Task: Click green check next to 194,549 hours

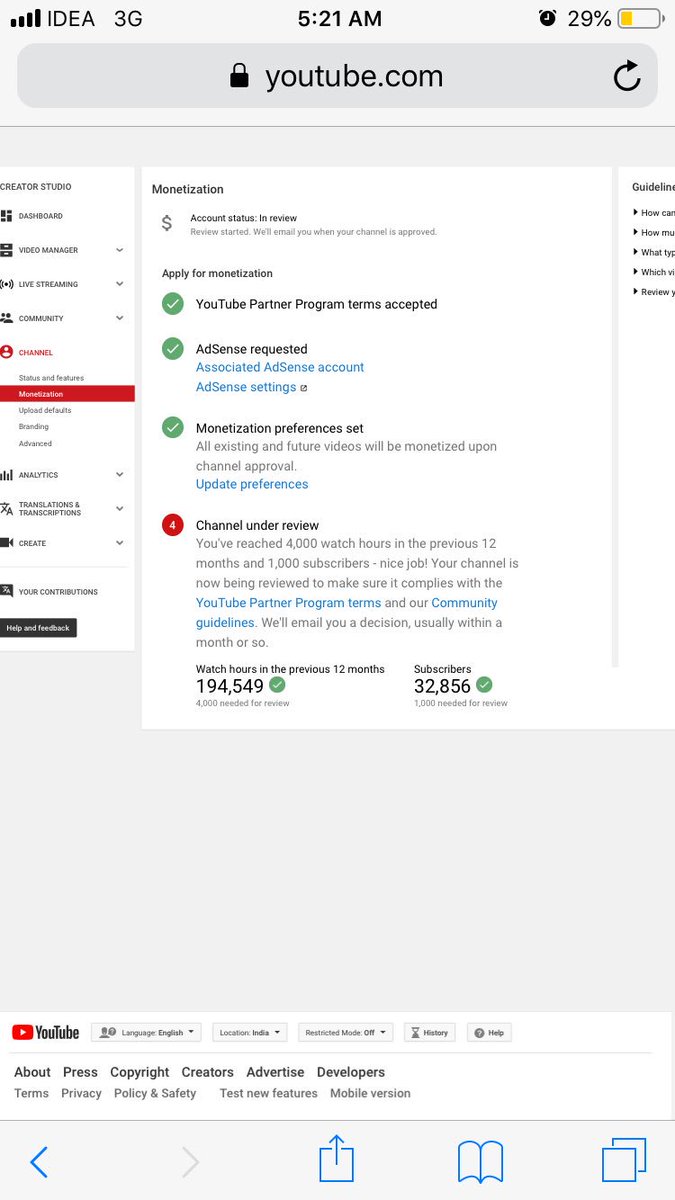Action: click(x=278, y=685)
